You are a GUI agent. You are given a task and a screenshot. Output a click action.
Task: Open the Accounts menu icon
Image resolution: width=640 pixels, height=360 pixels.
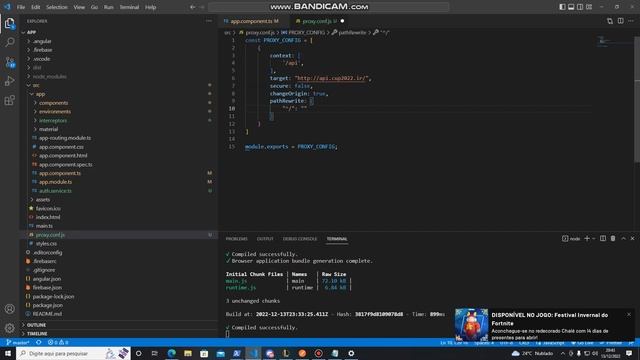(x=9, y=309)
